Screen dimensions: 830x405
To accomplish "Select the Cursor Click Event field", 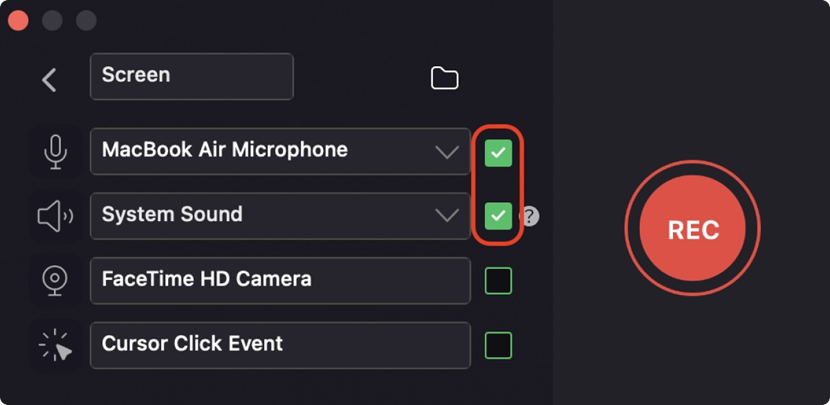I will coord(279,345).
